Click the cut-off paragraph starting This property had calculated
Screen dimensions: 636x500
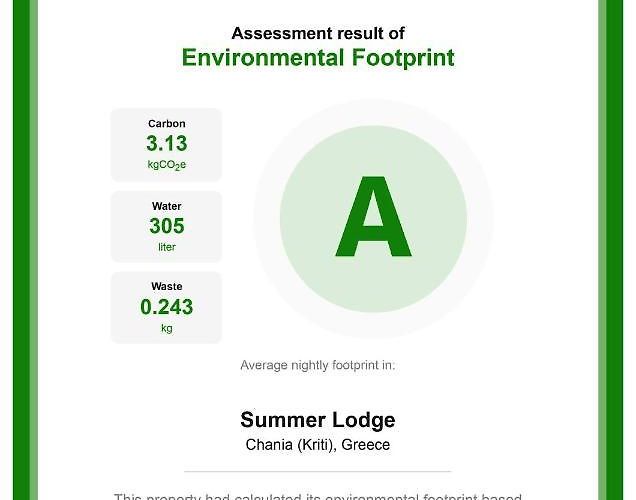pyautogui.click(x=318, y=496)
